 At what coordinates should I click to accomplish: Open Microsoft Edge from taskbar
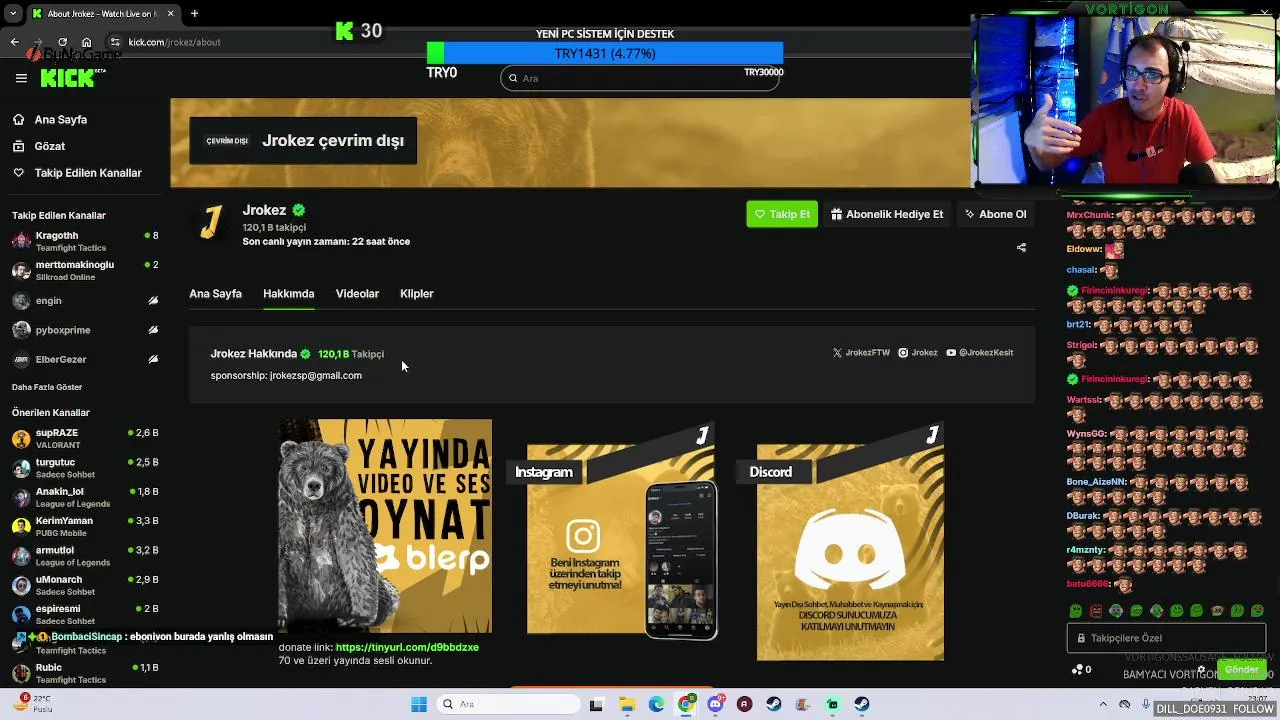[656, 704]
